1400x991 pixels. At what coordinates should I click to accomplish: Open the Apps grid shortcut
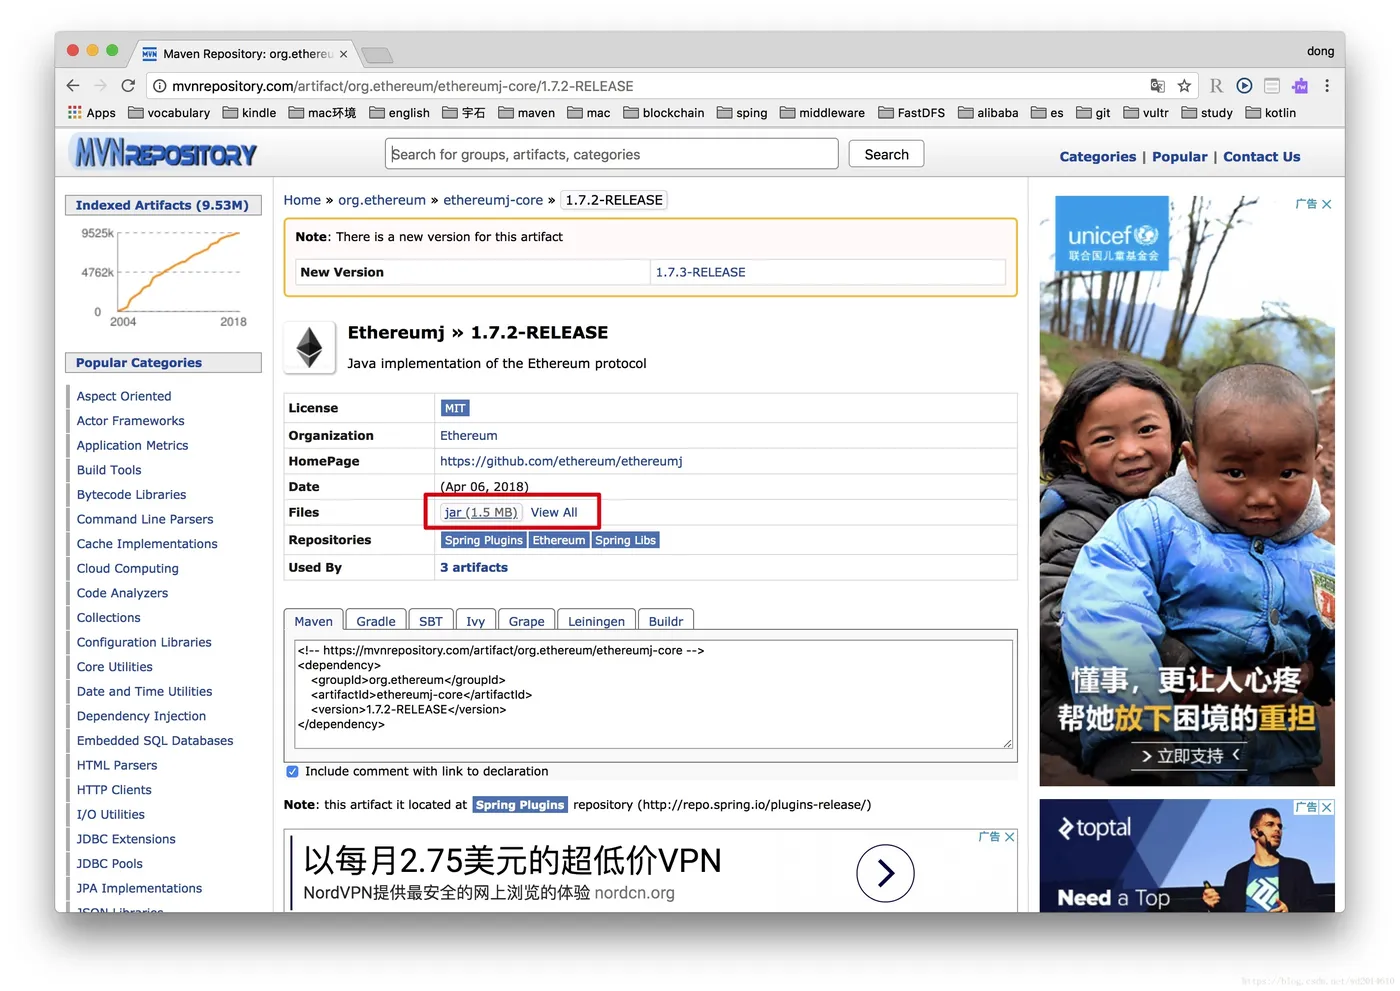pos(91,113)
